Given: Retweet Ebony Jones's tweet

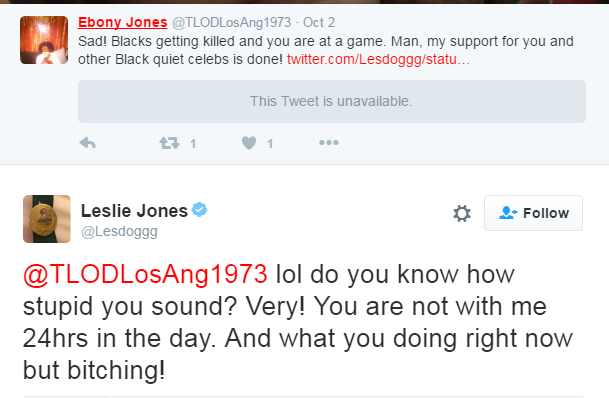Looking at the screenshot, I should pos(169,143).
